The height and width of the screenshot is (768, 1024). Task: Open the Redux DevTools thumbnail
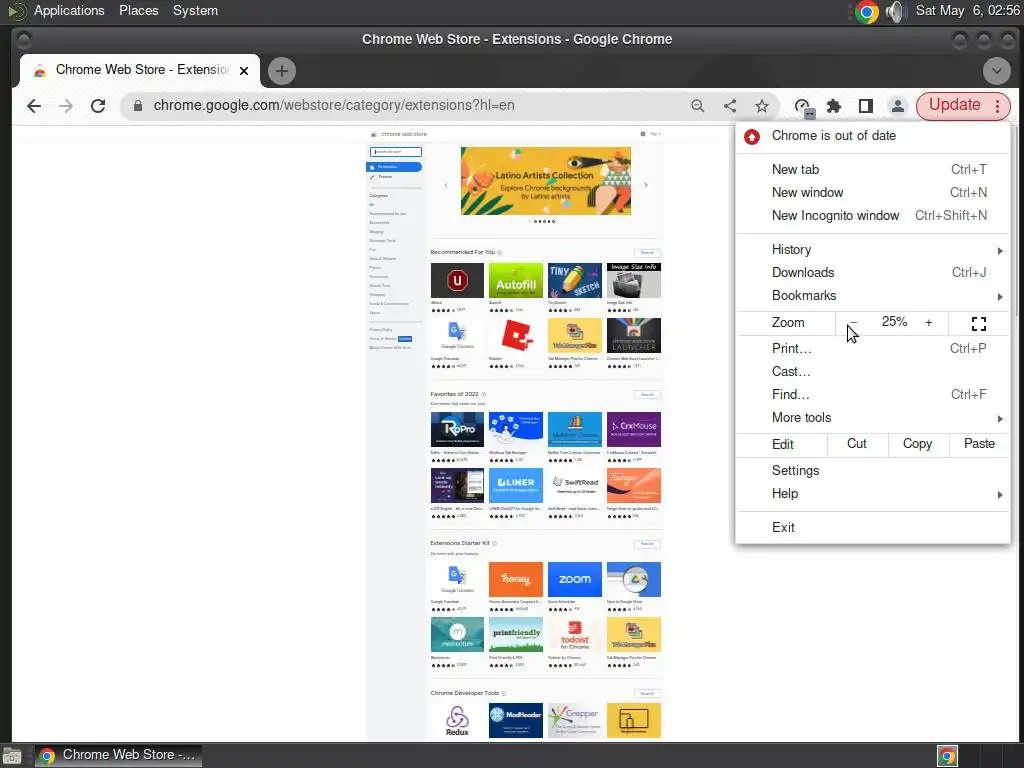coord(457,720)
